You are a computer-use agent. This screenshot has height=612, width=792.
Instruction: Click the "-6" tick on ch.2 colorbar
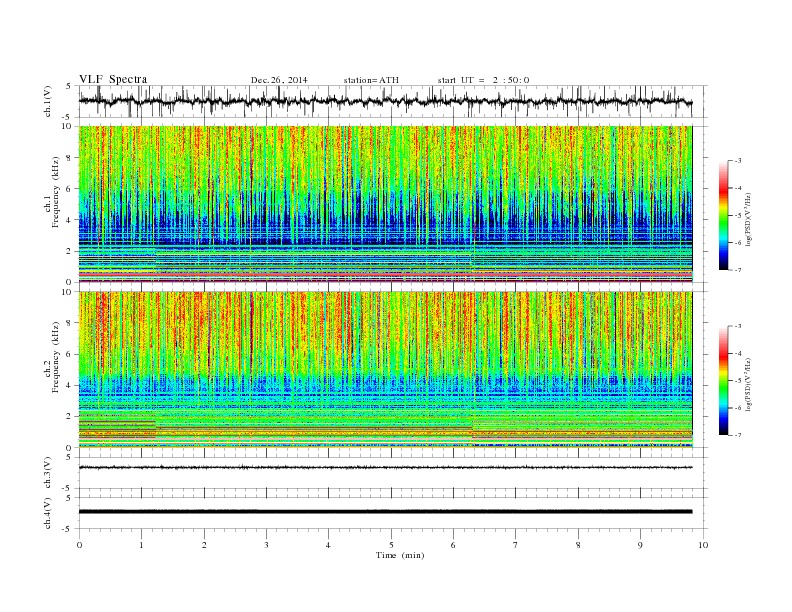[x=738, y=408]
